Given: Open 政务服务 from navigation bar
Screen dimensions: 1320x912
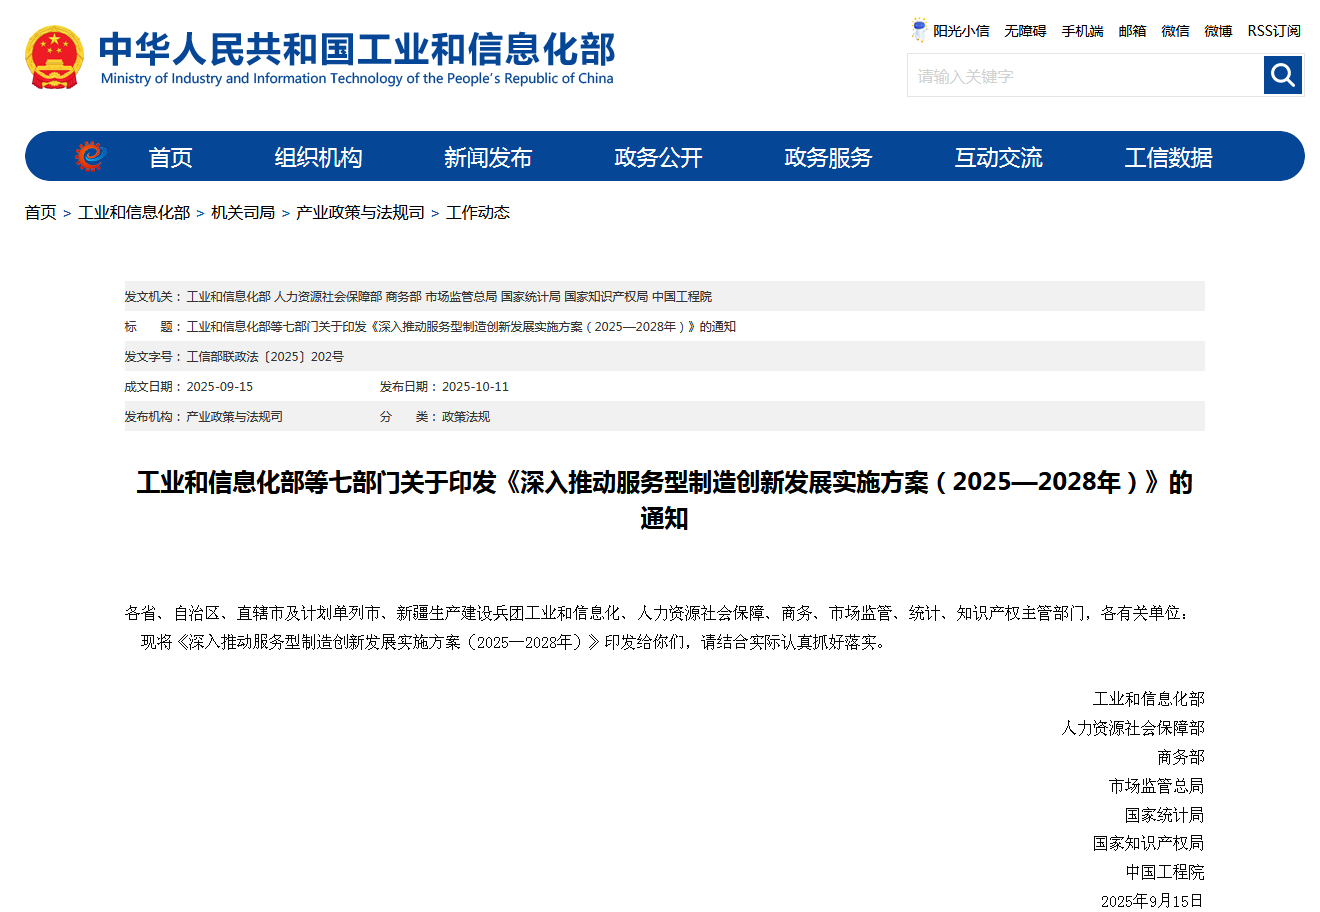Looking at the screenshot, I should pyautogui.click(x=828, y=157).
